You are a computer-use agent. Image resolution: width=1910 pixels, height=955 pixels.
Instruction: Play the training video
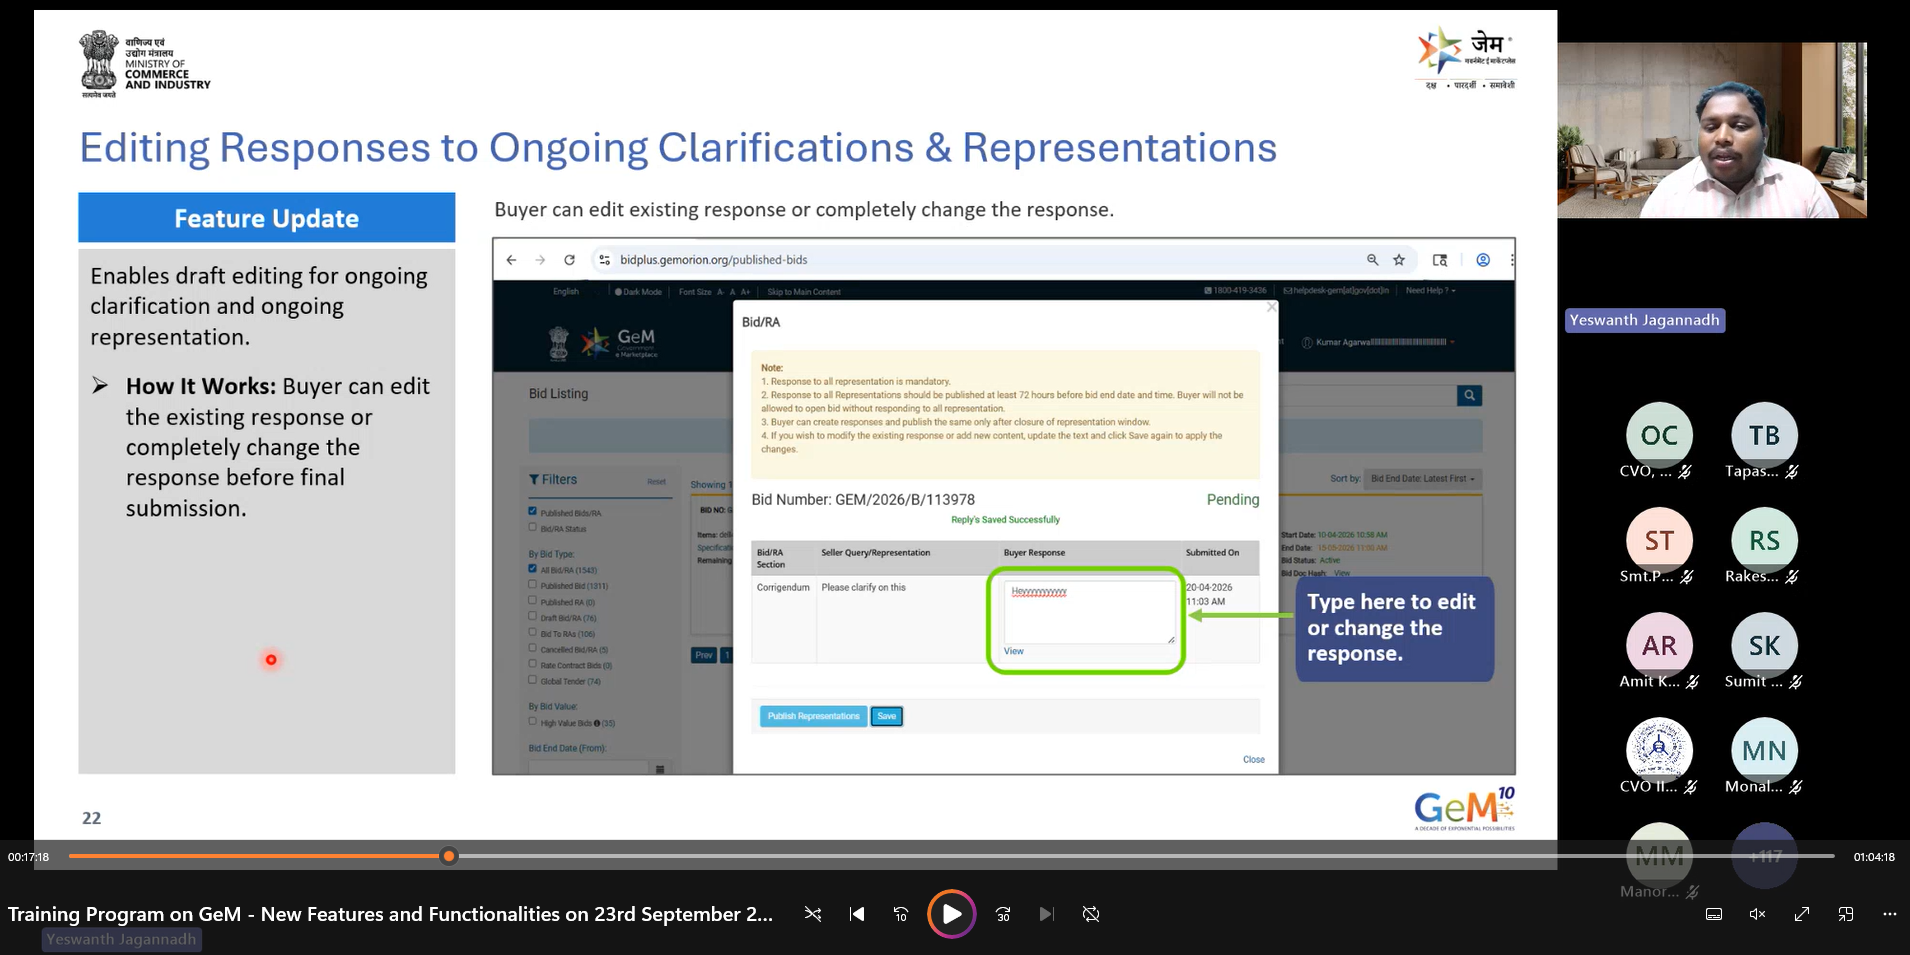click(951, 914)
